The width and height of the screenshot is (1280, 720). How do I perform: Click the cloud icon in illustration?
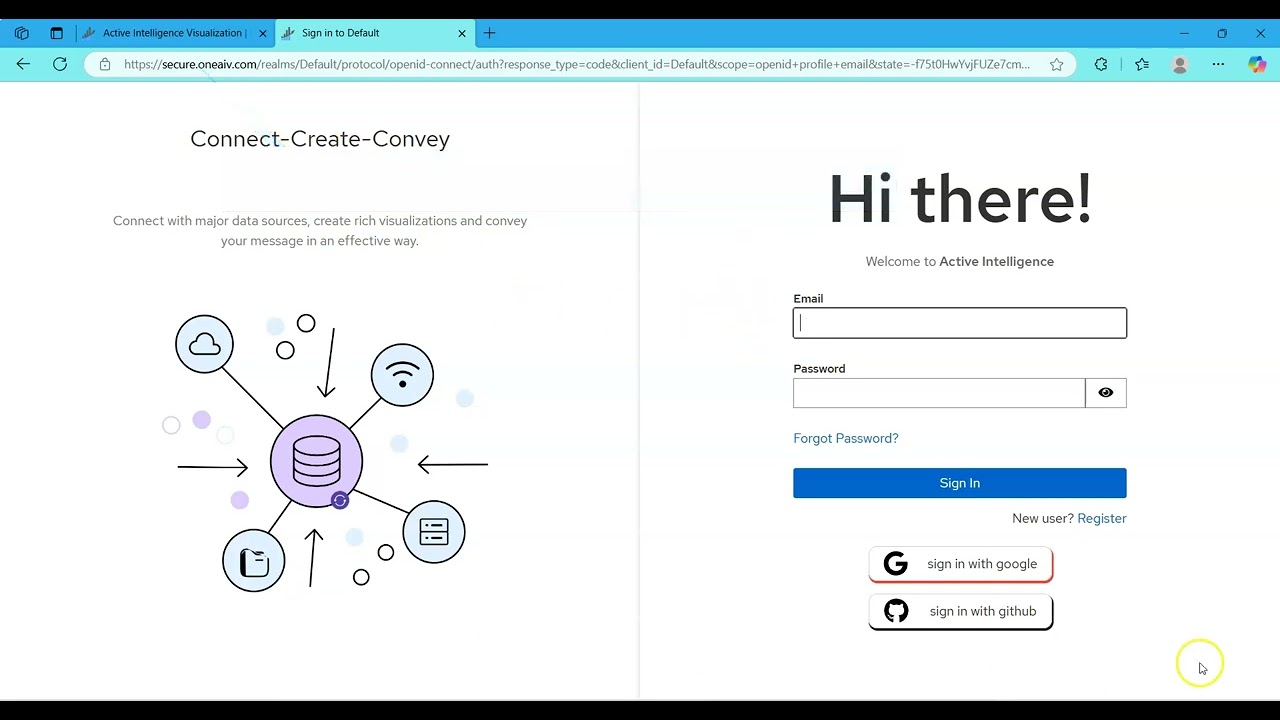coord(204,344)
